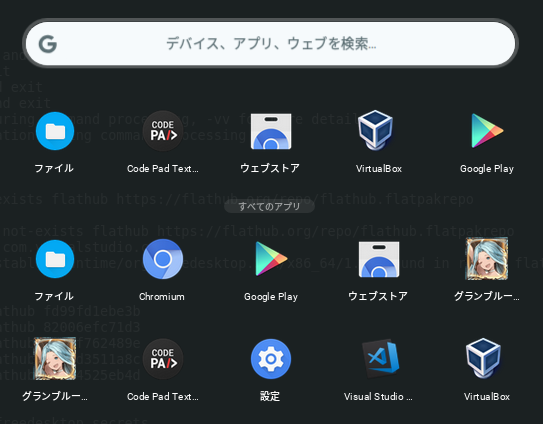The image size is (543, 424).
Task: Launch グランブルー game icon beside ウェブストア
Action: [x=487, y=258]
